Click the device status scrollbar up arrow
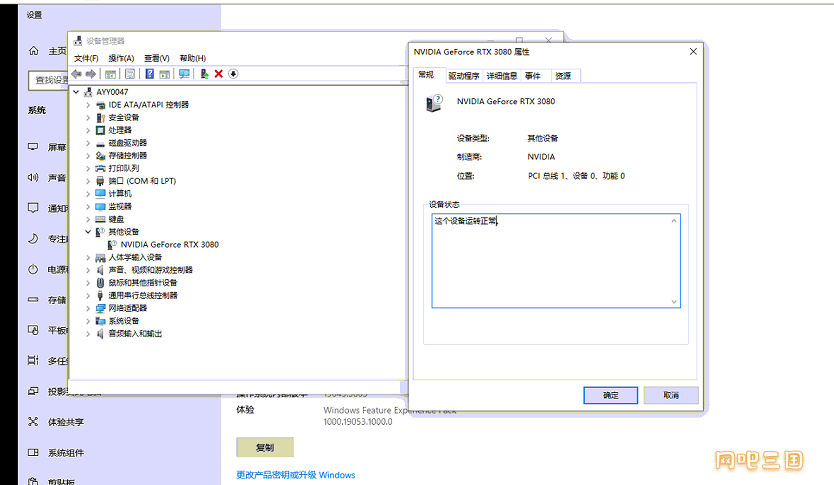834x485 pixels. 674,220
